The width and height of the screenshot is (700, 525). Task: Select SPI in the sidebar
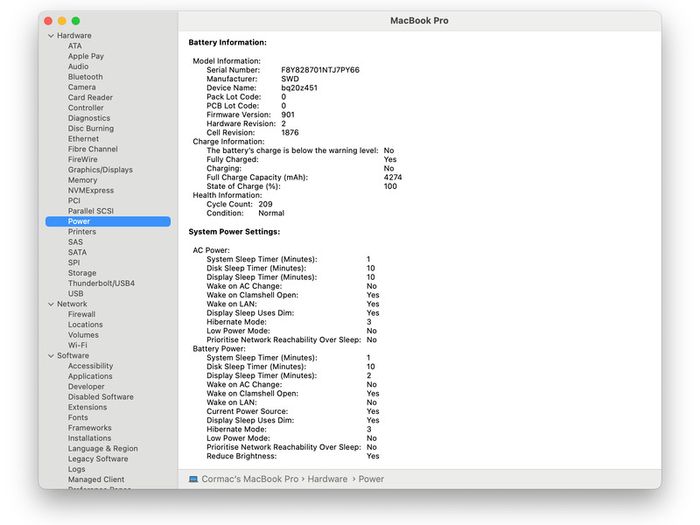(74, 262)
